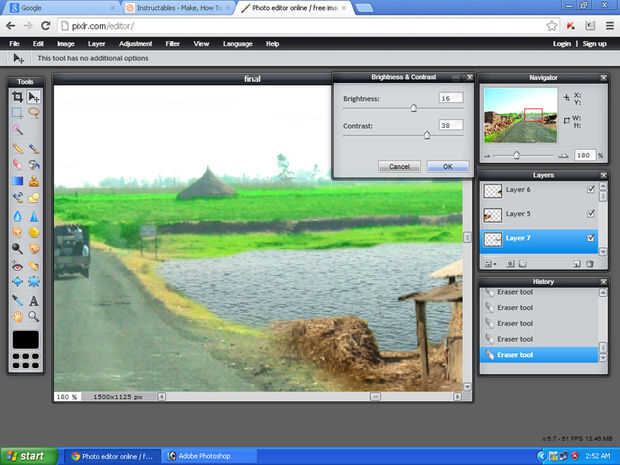Select the rectangular Marquee tool

click(17, 113)
